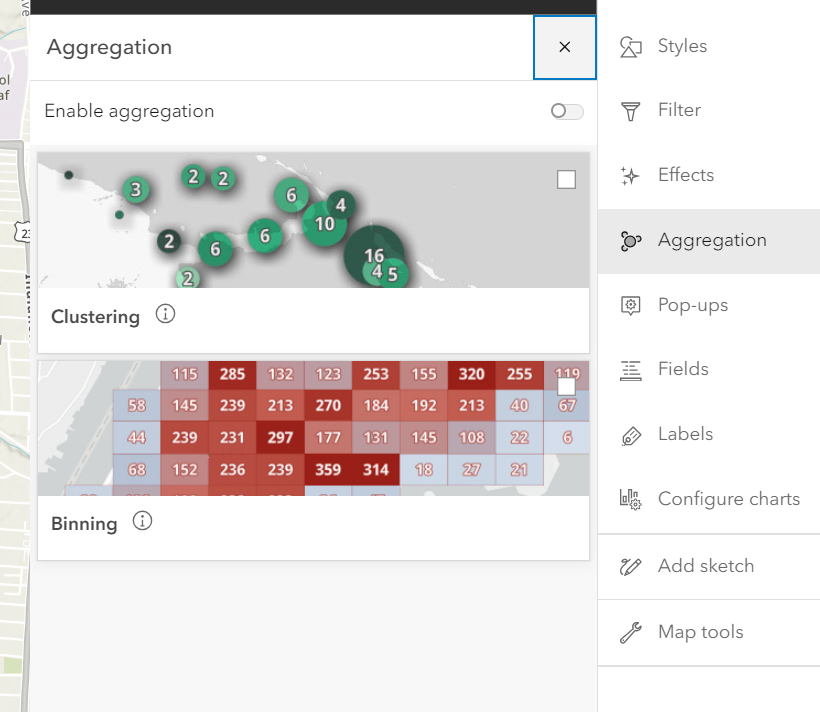Enable the aggregation toggle switch
This screenshot has height=712, width=820.
[565, 111]
